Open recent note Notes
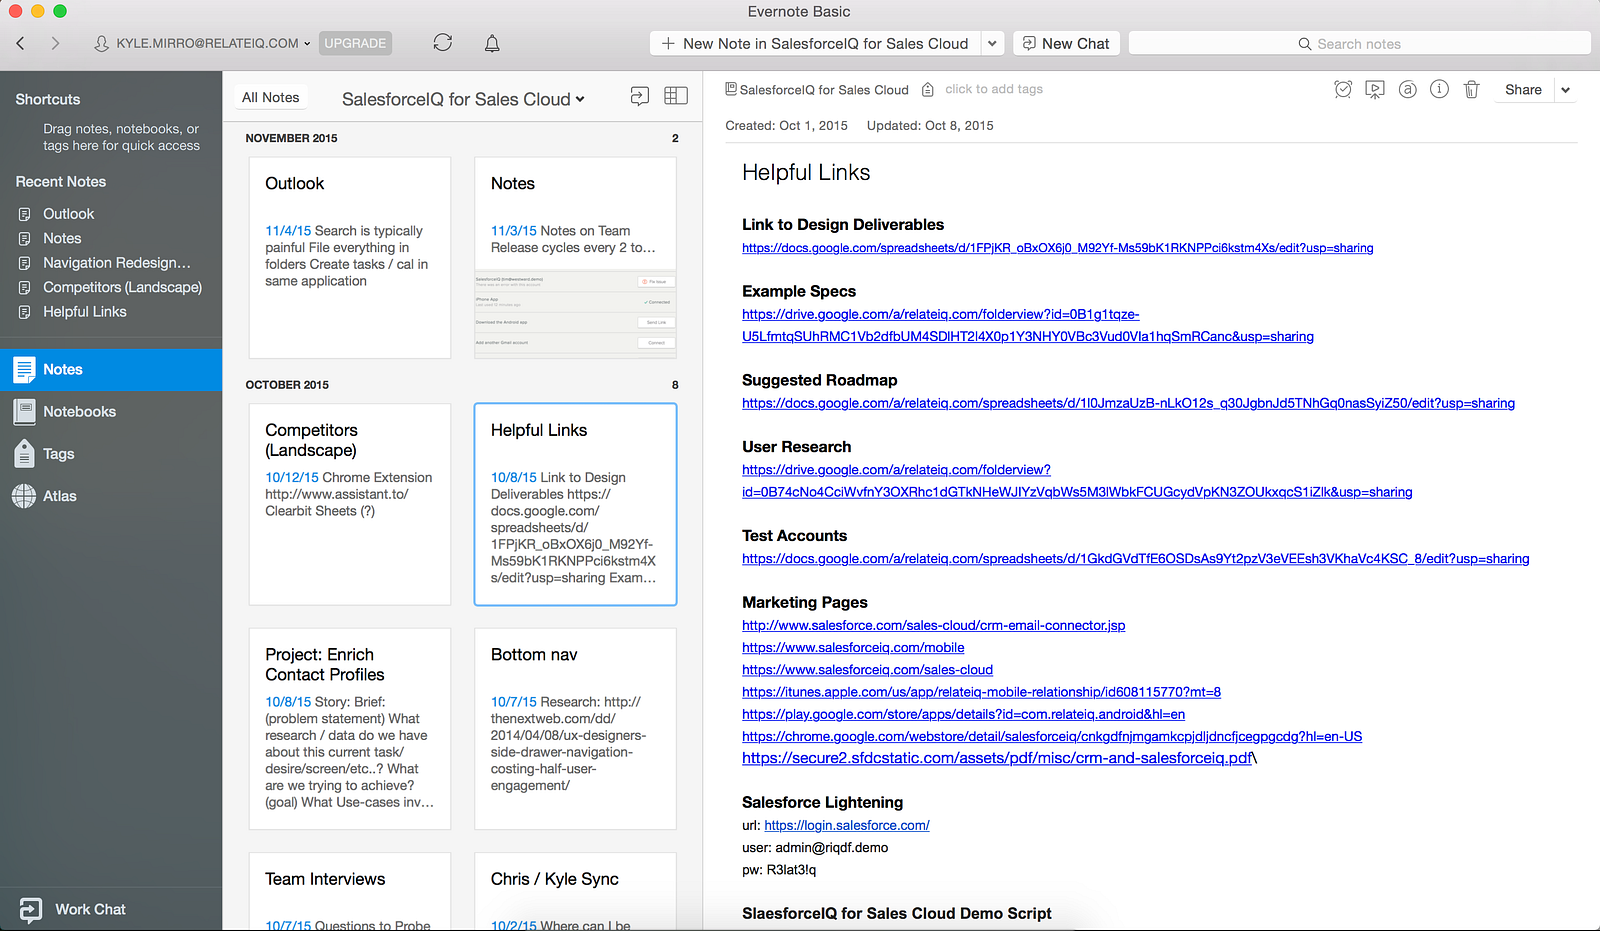Image resolution: width=1600 pixels, height=931 pixels. (62, 238)
